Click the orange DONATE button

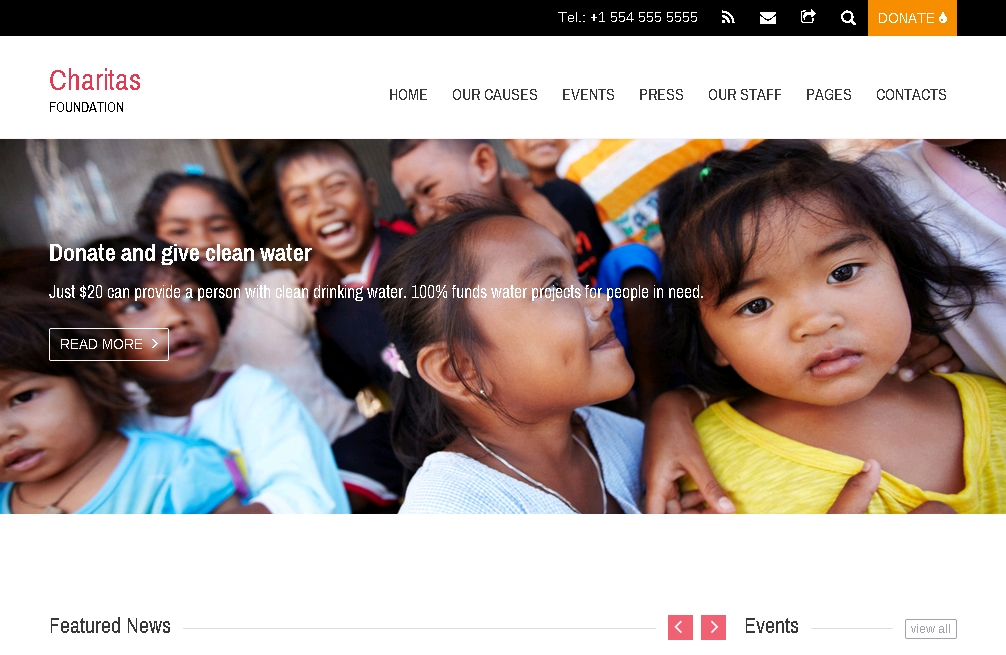912,18
